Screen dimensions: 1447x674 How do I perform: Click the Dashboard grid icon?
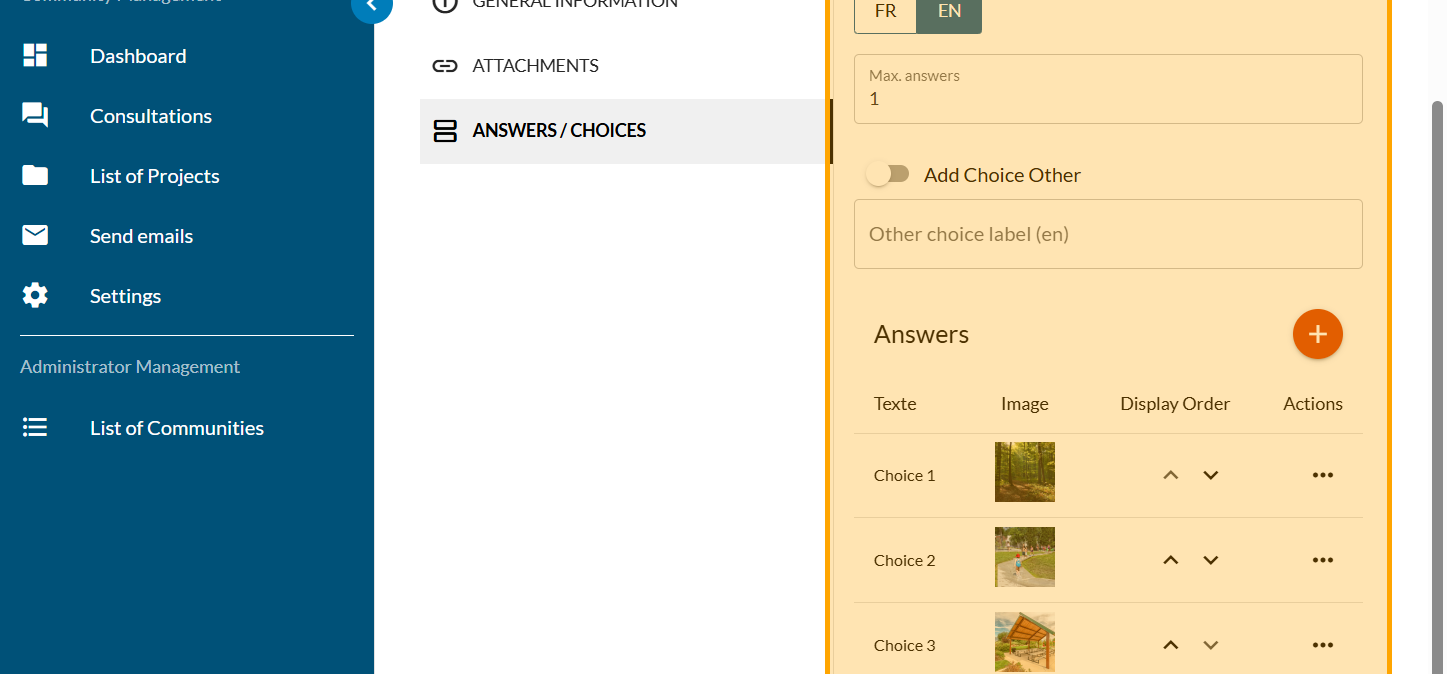coord(35,56)
